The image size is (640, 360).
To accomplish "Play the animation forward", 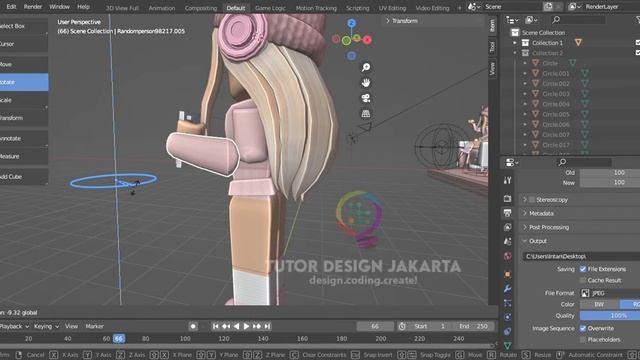I will click(x=246, y=326).
